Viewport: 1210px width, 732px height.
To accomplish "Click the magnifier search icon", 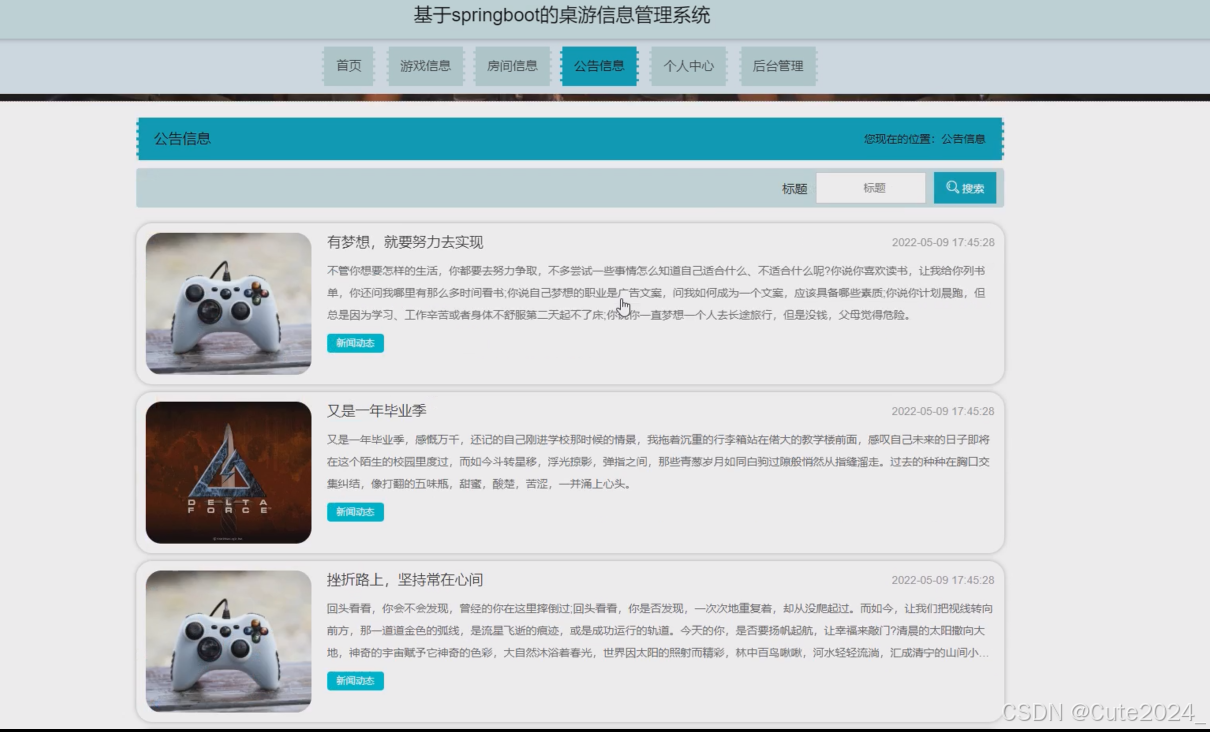I will point(950,186).
